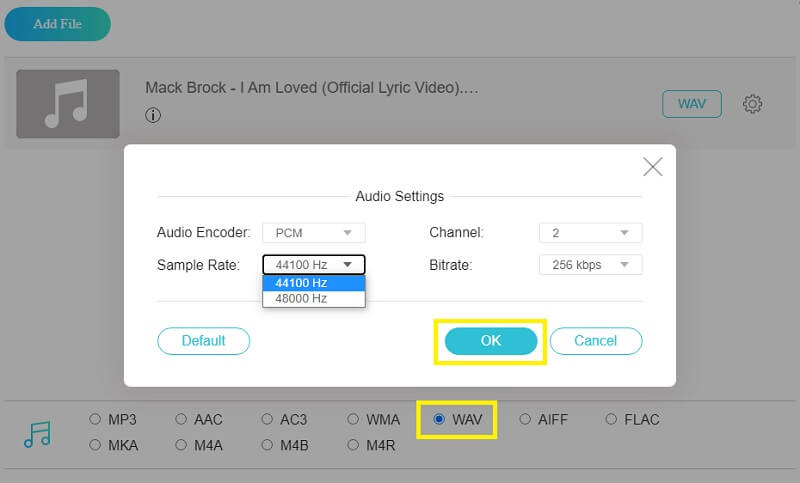
Task: Open the Channel dropdown
Action: pyautogui.click(x=590, y=233)
